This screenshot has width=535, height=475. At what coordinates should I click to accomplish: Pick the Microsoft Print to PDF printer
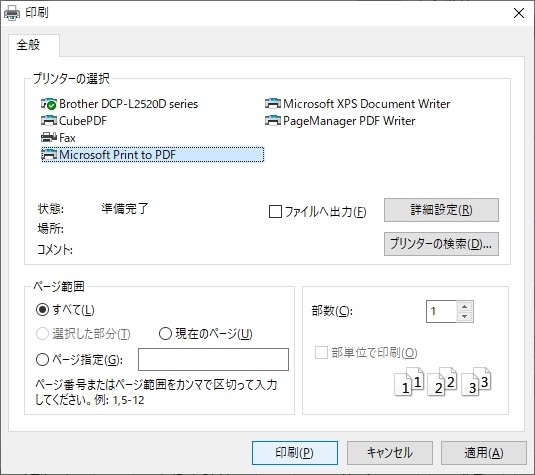click(153, 155)
